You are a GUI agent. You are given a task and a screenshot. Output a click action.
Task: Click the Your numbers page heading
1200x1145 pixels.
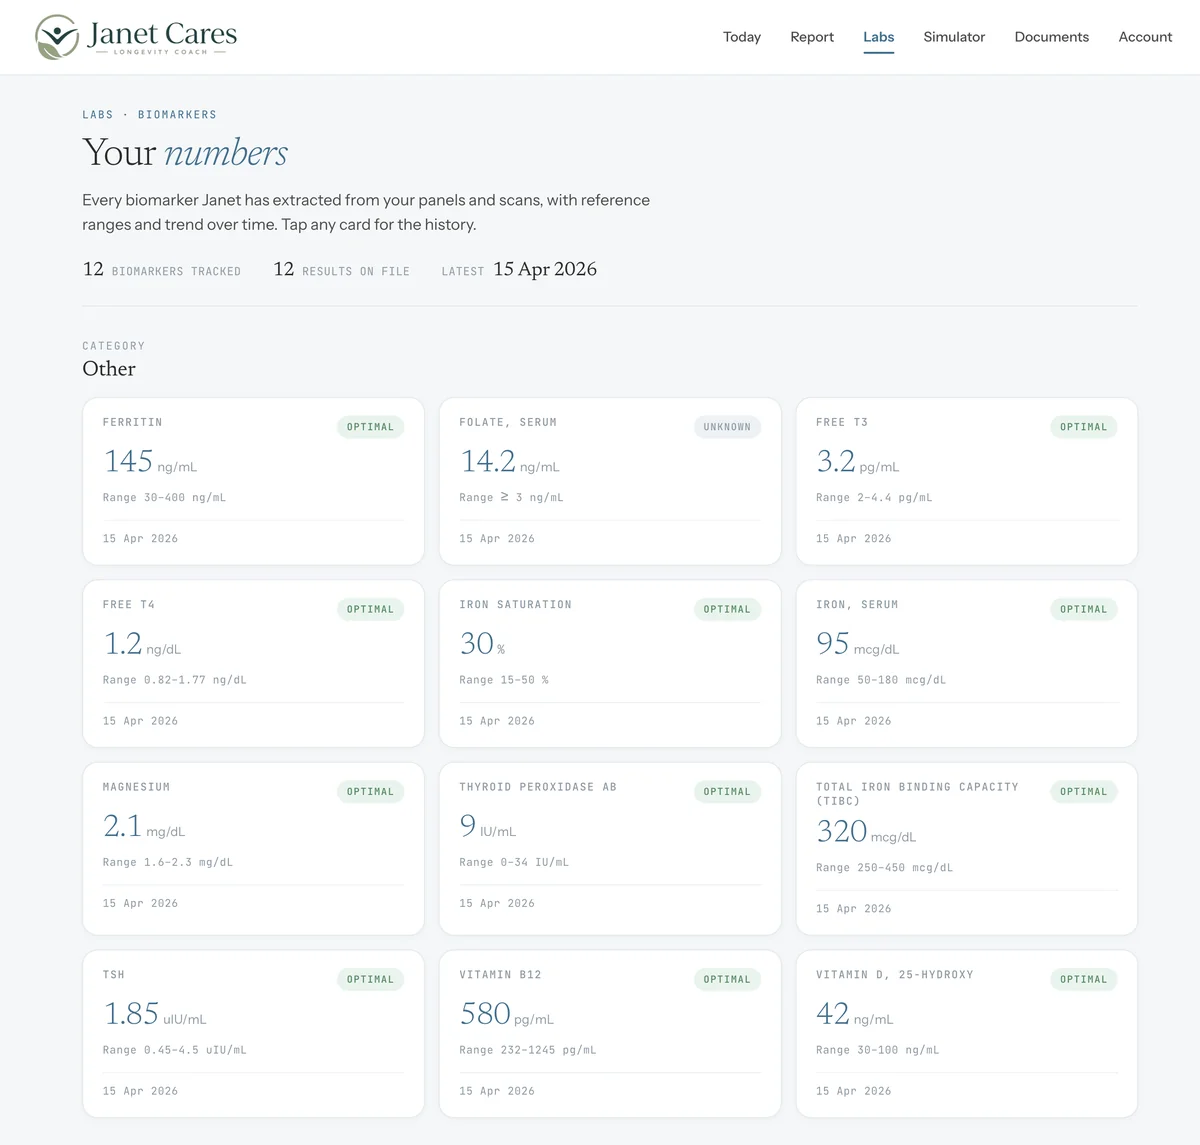click(185, 153)
